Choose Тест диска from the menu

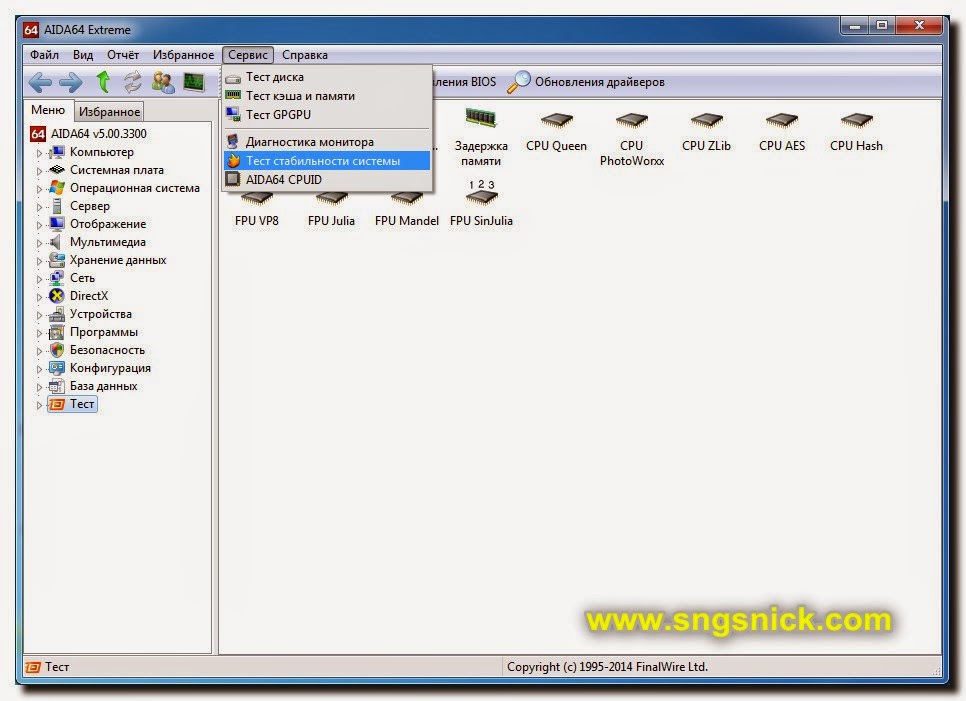[327, 77]
